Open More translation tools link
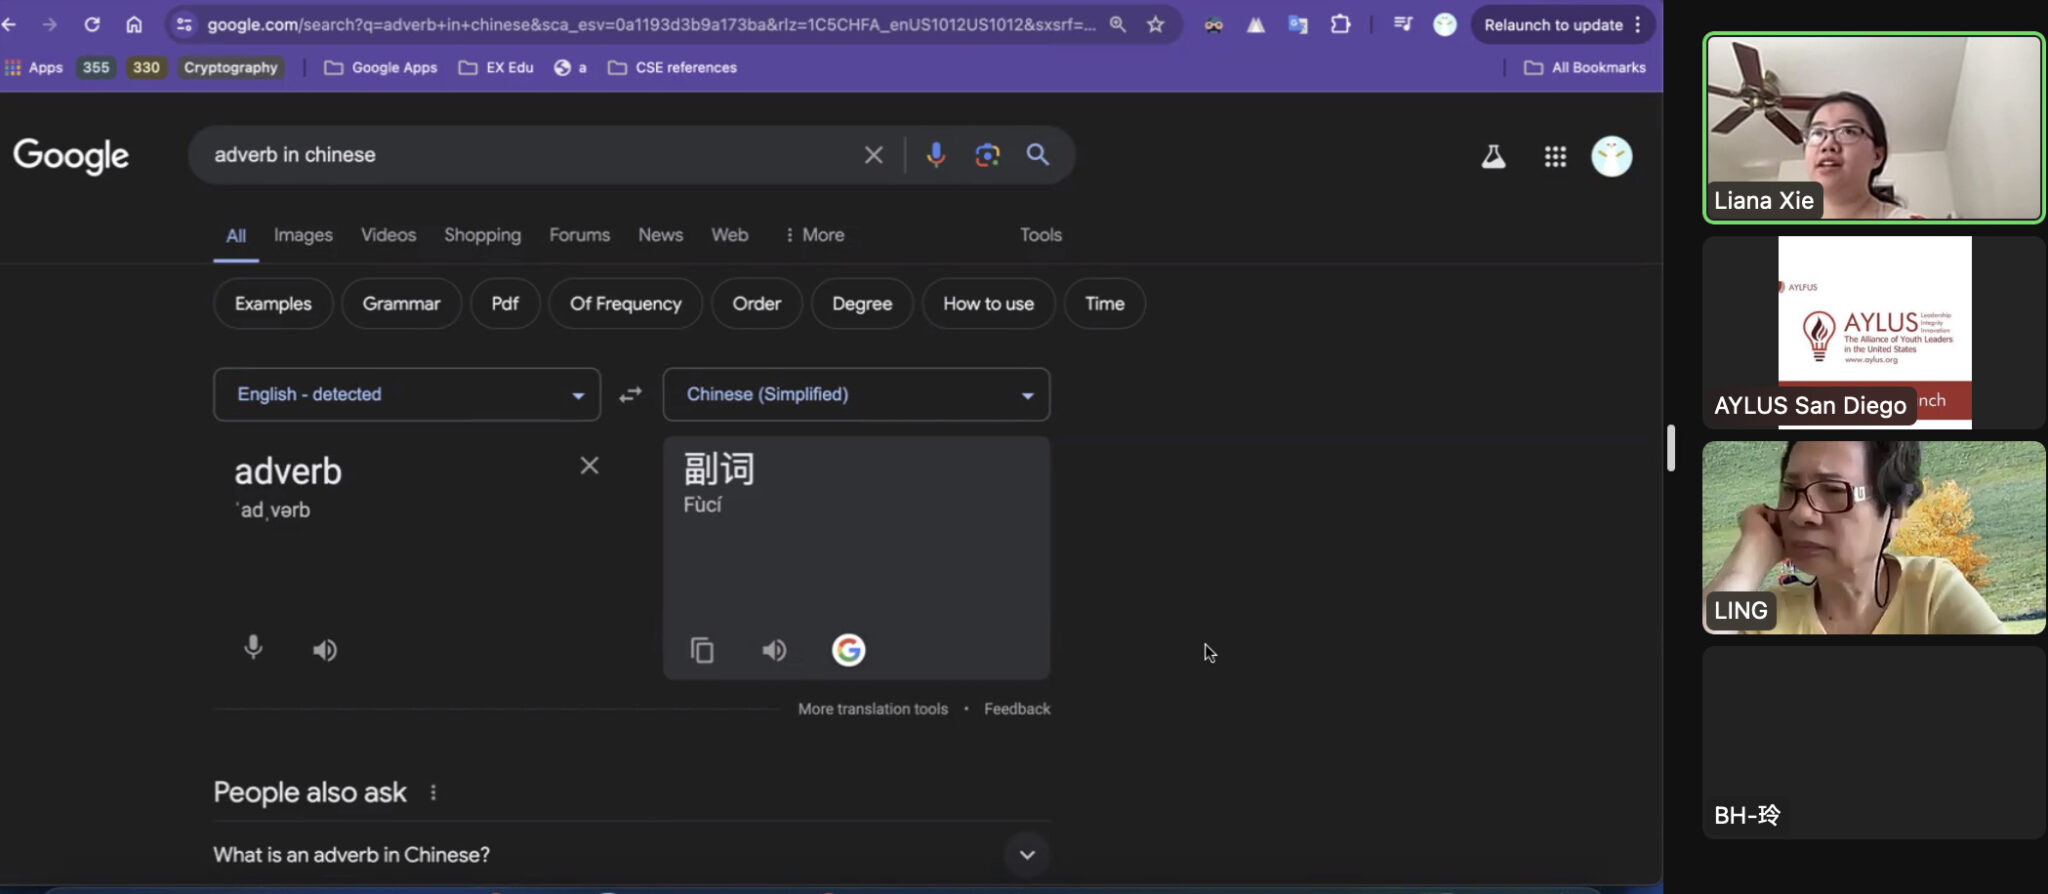The image size is (2048, 894). point(872,709)
